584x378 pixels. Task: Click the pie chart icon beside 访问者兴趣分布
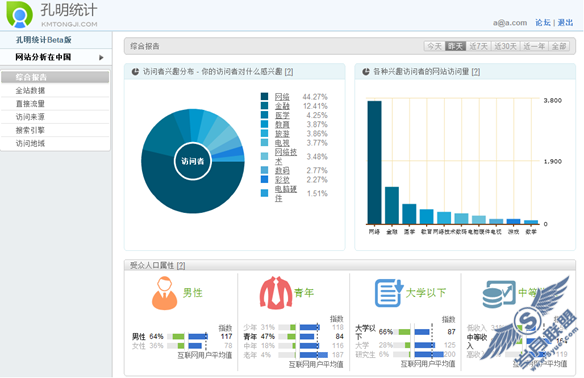[136, 72]
